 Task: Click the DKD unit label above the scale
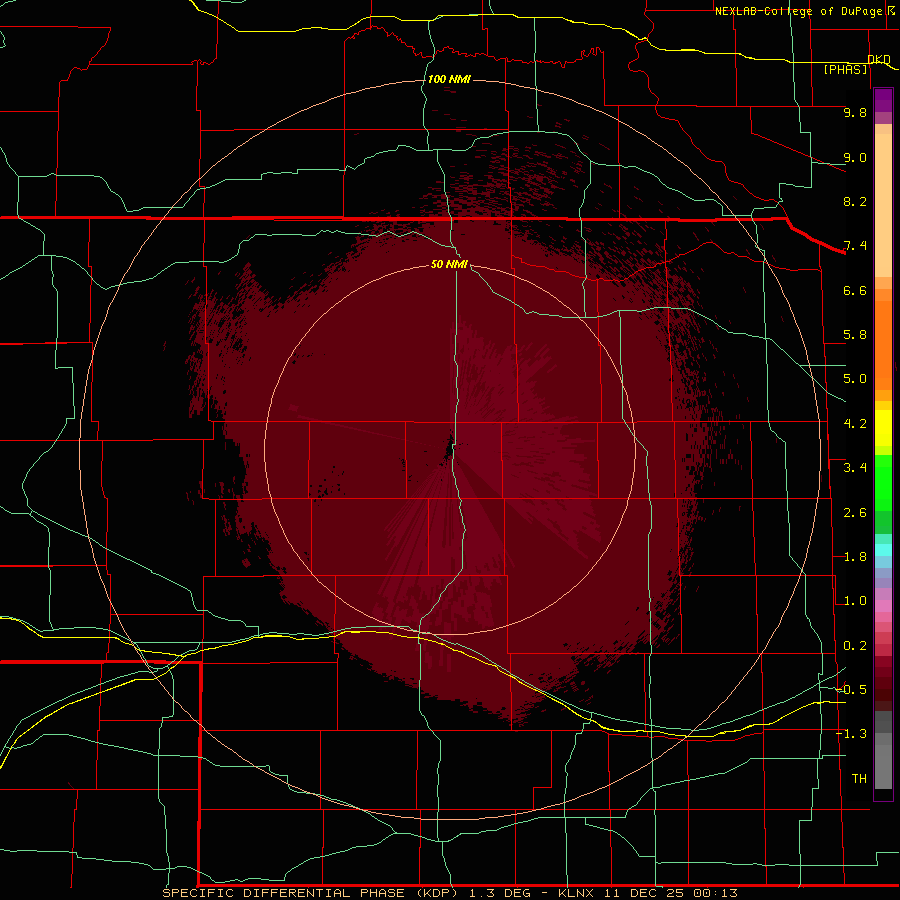[879, 60]
